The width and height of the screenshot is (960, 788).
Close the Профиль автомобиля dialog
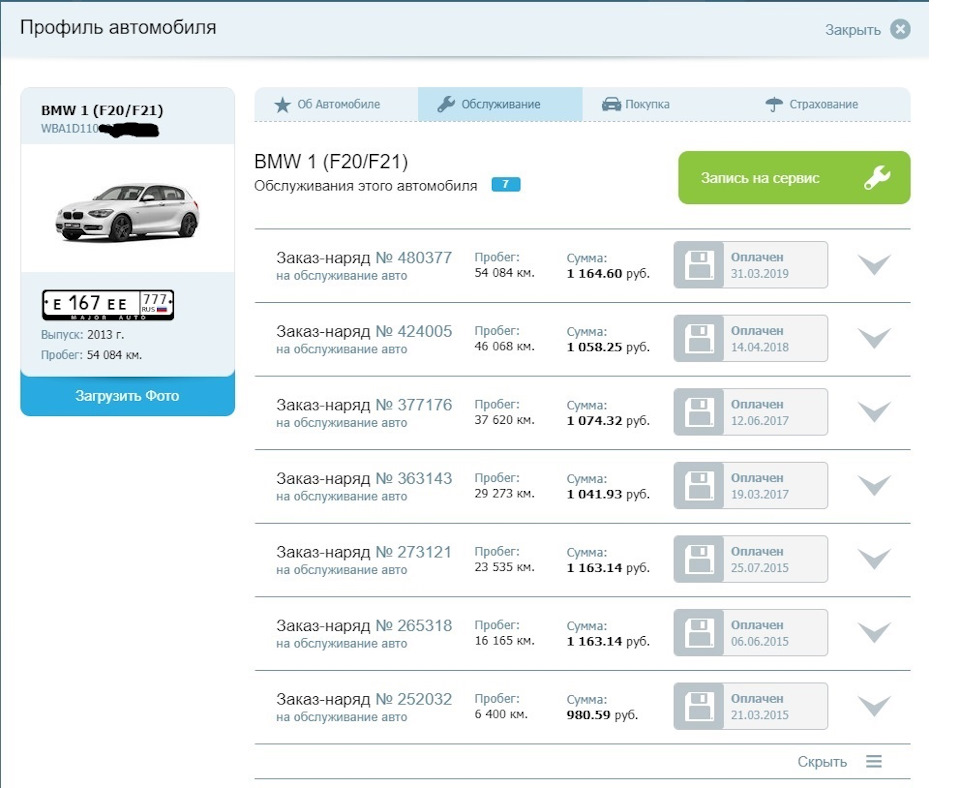point(900,29)
